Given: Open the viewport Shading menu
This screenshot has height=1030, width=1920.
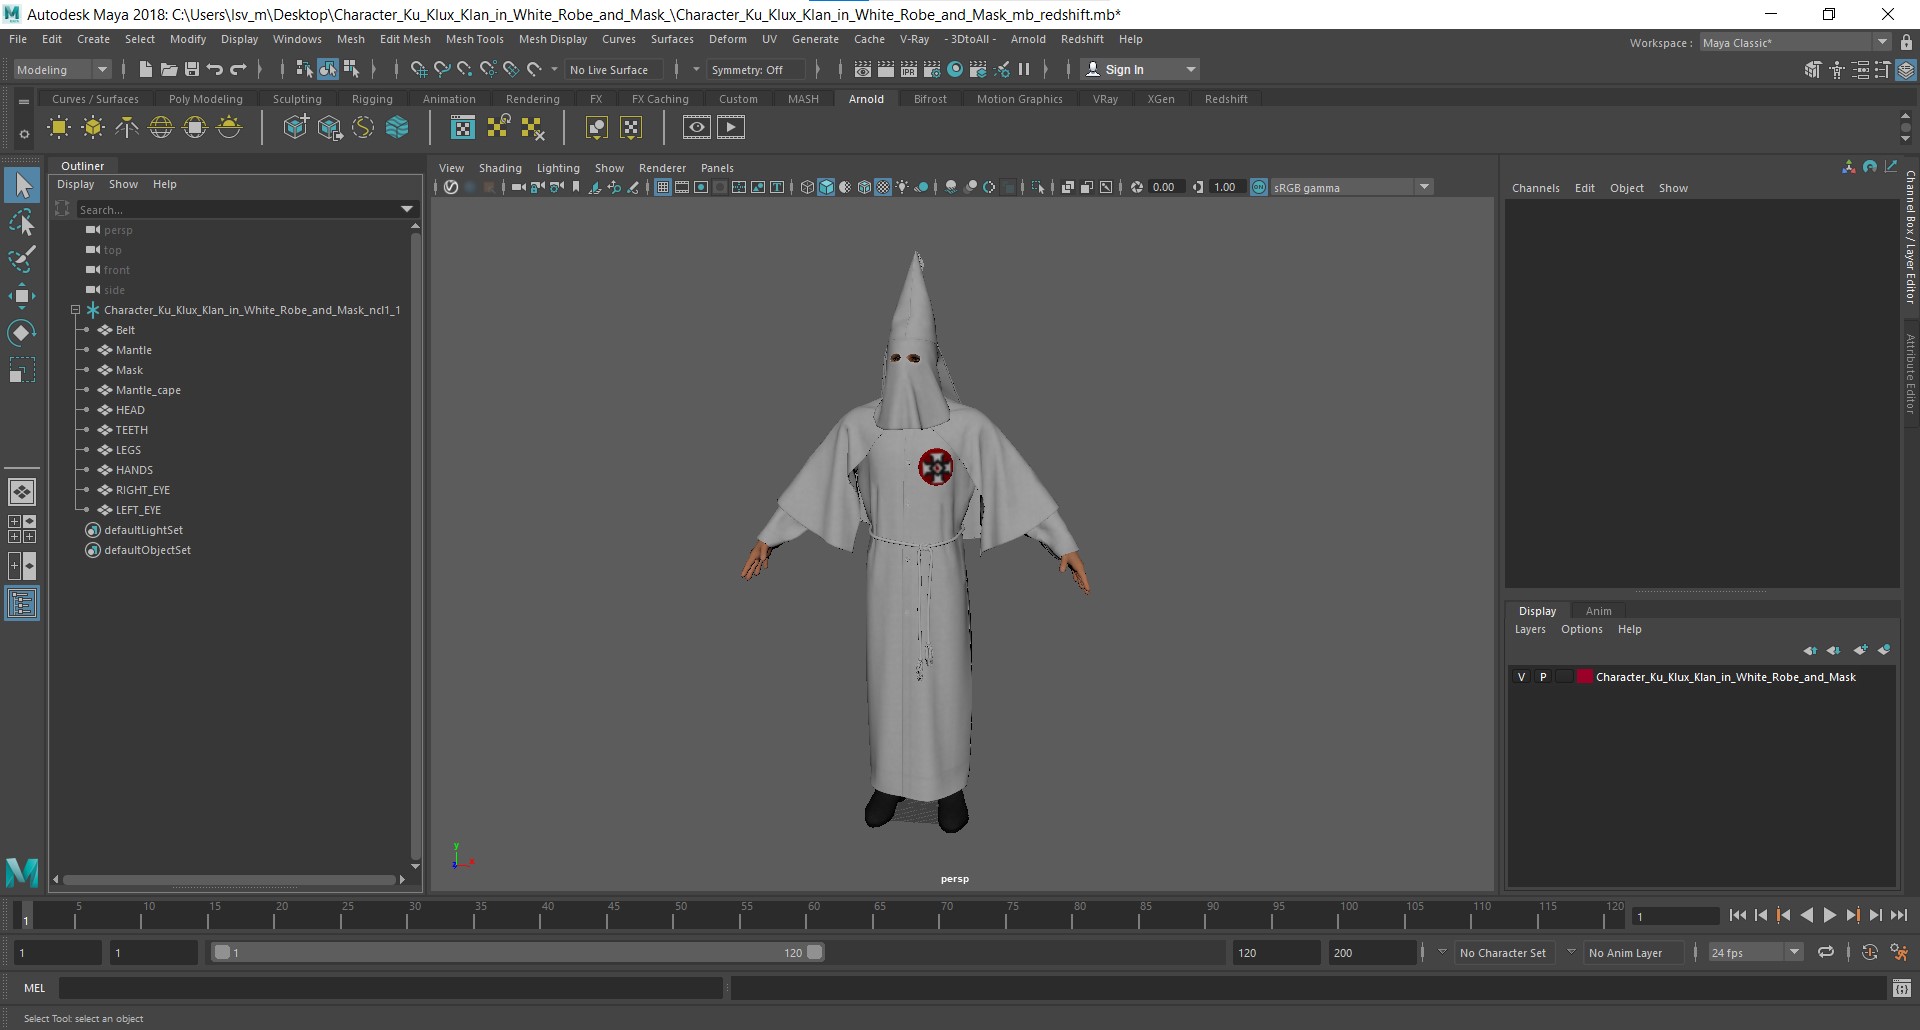Looking at the screenshot, I should [500, 168].
